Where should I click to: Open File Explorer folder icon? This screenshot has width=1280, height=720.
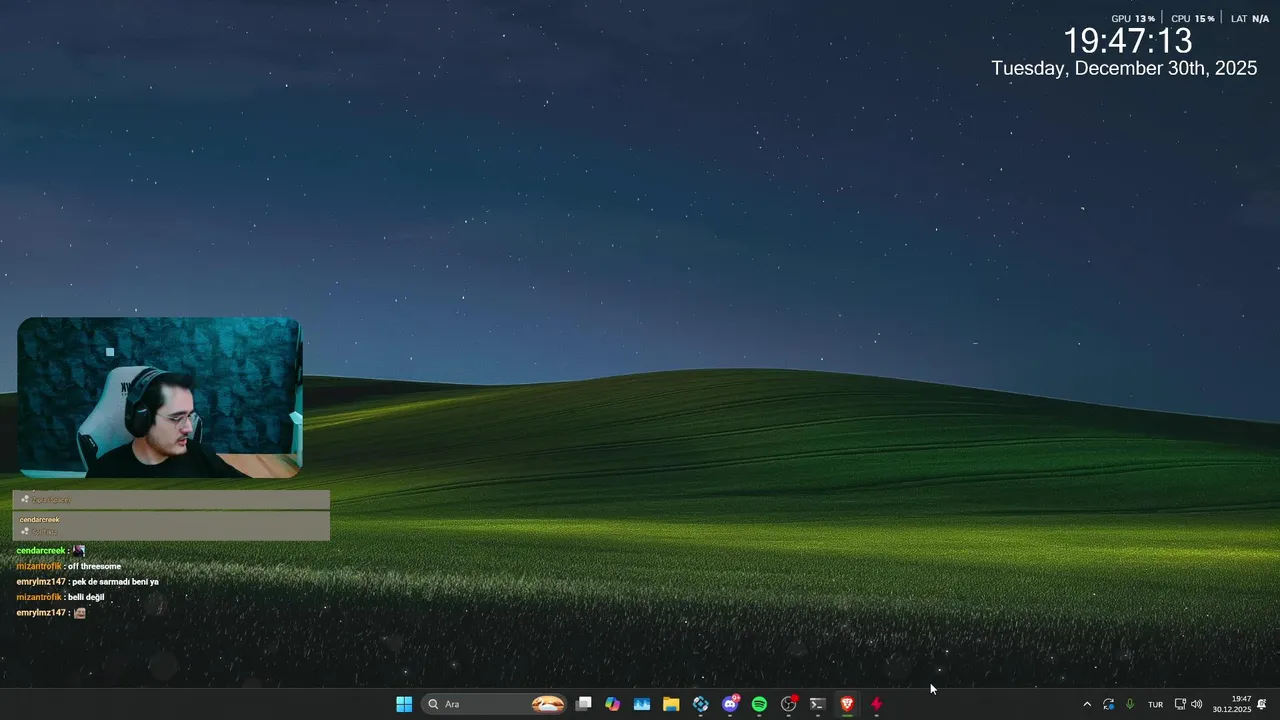click(671, 704)
